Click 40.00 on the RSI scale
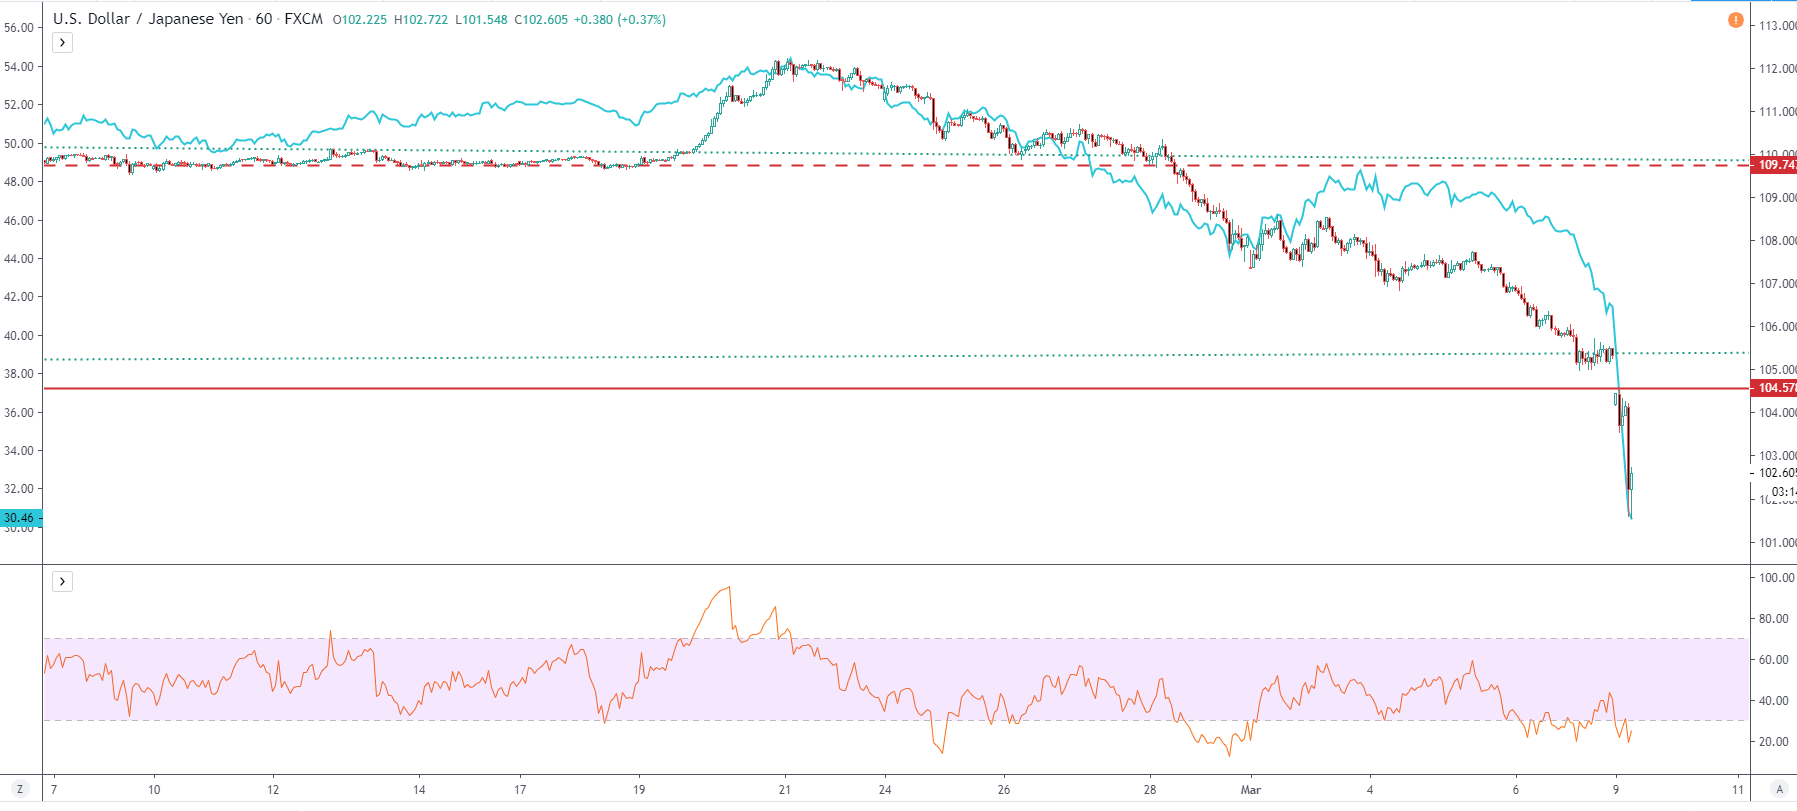The height and width of the screenshot is (811, 1797). tap(1774, 701)
